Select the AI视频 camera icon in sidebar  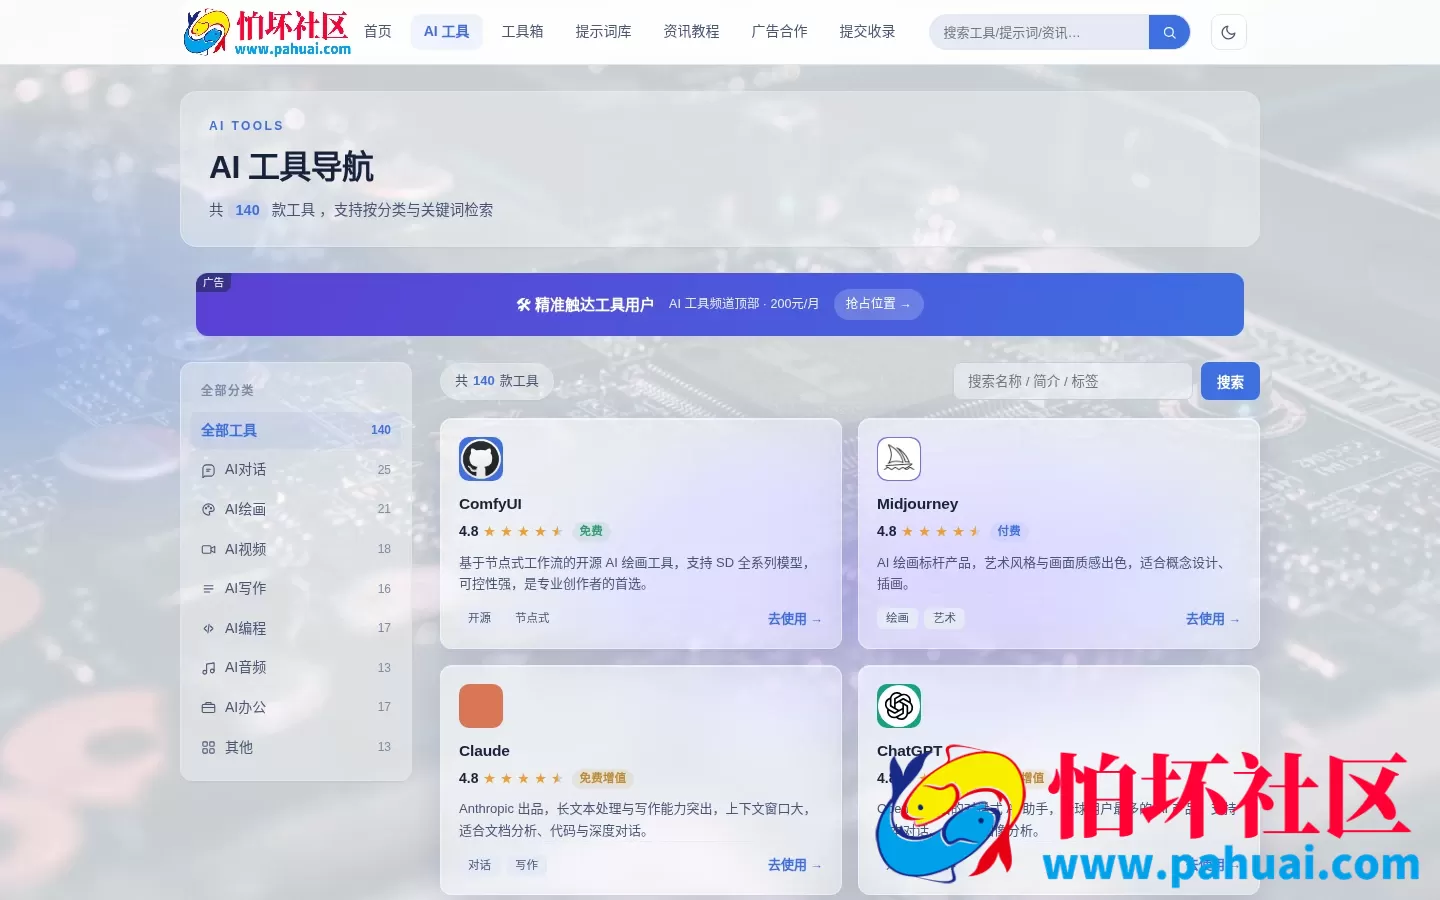pos(208,549)
